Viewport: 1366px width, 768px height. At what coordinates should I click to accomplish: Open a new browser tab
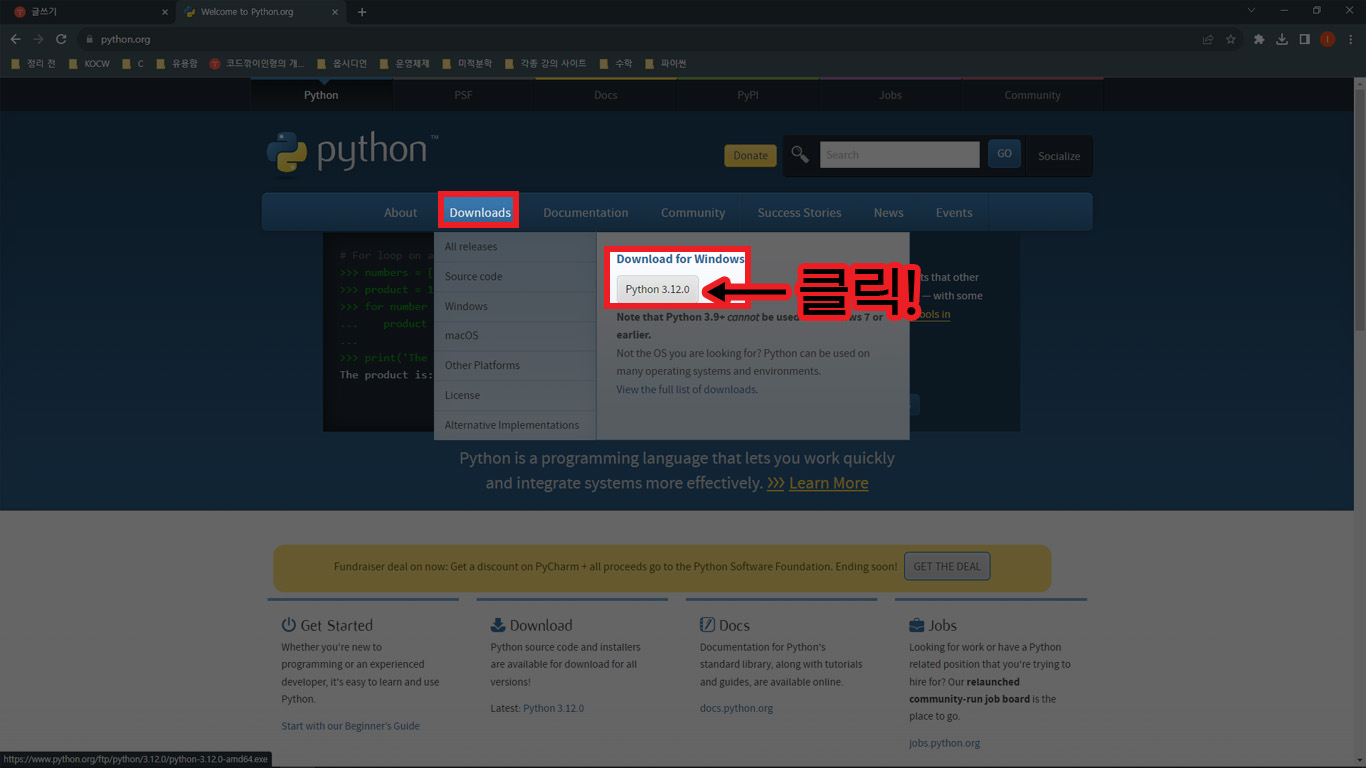coord(362,12)
